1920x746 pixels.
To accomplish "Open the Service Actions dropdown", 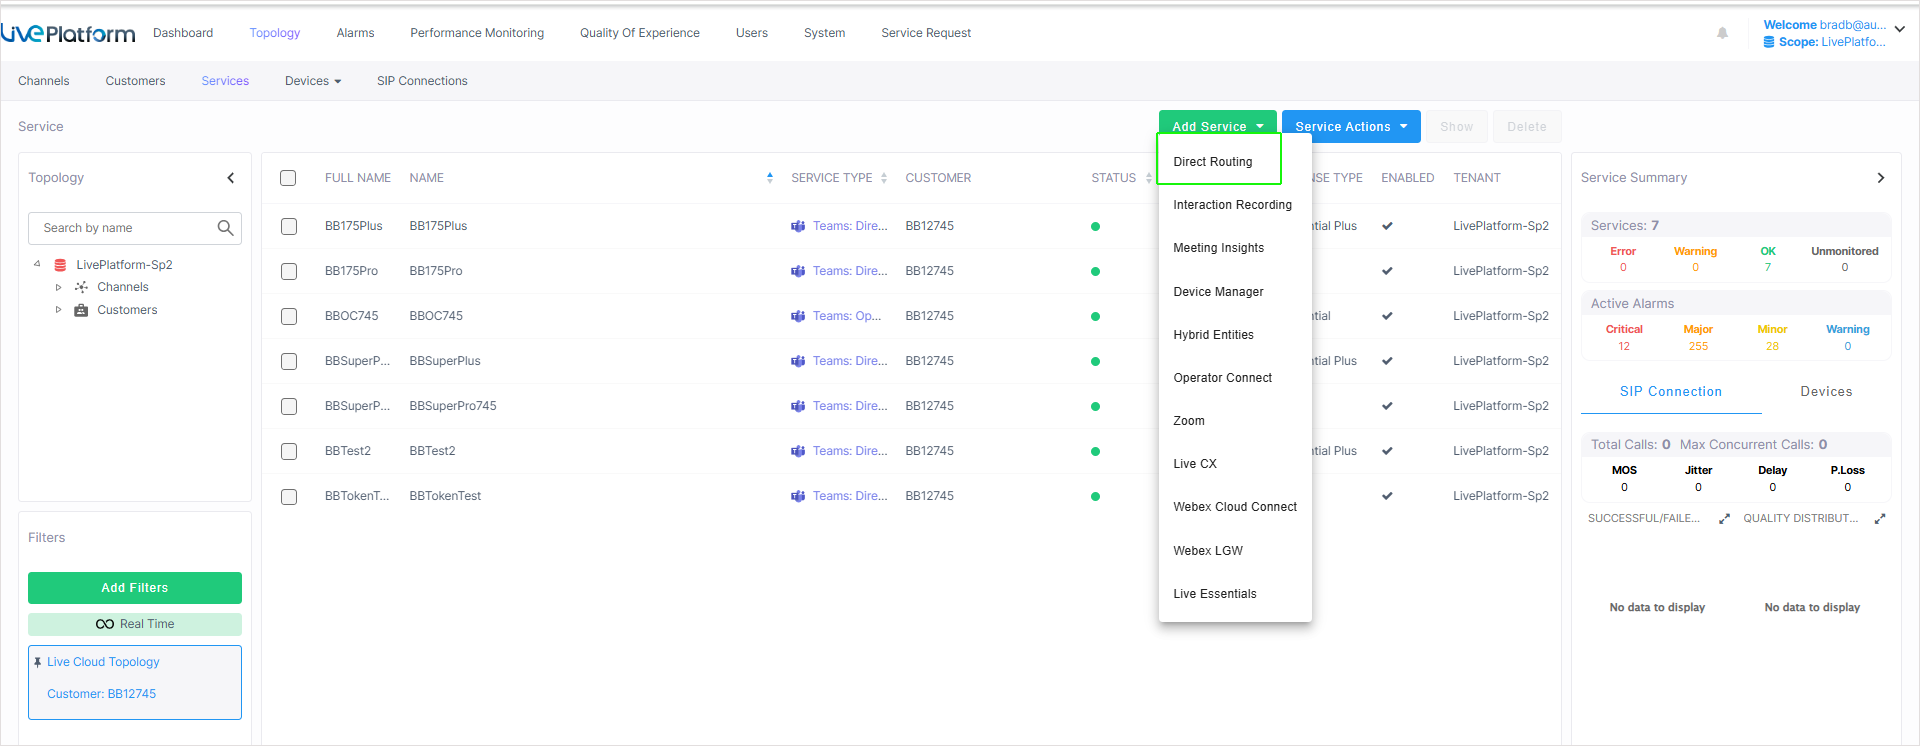I will coord(1350,127).
